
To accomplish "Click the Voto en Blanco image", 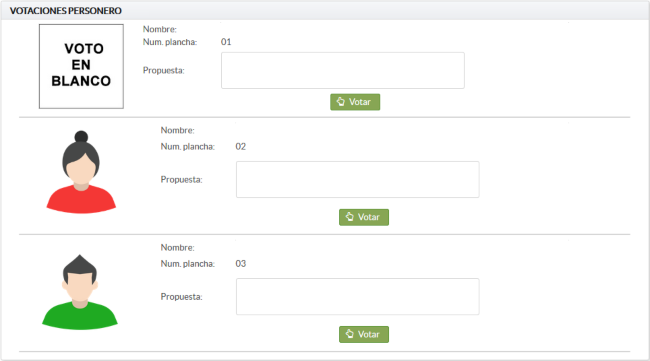I will pos(81,66).
